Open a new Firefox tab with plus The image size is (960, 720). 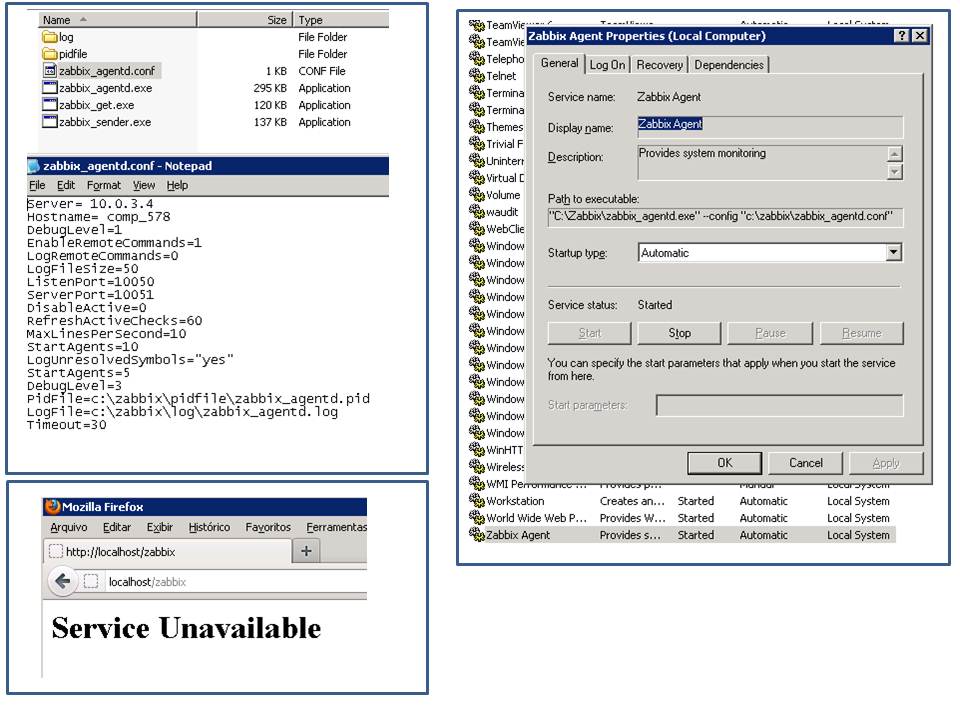[306, 551]
